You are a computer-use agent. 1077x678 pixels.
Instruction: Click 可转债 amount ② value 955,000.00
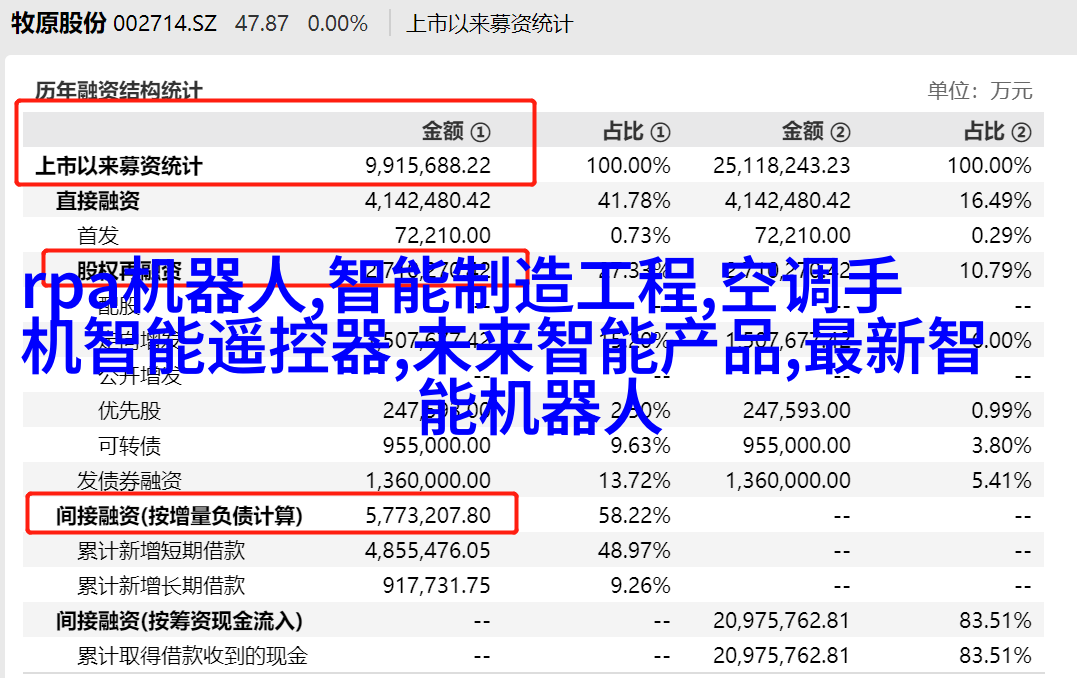pyautogui.click(x=797, y=446)
